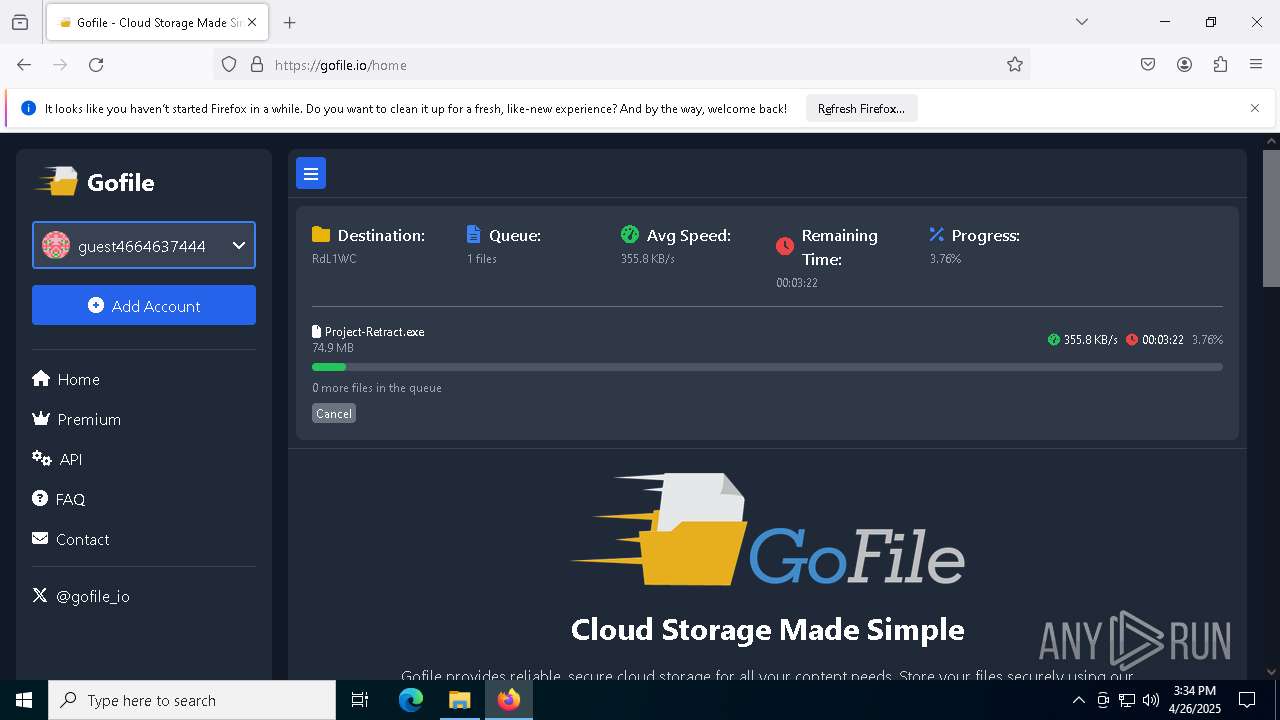Screen dimensions: 1280x720
Task: Open the hamburger menu on the Gofile page
Action: point(311,173)
